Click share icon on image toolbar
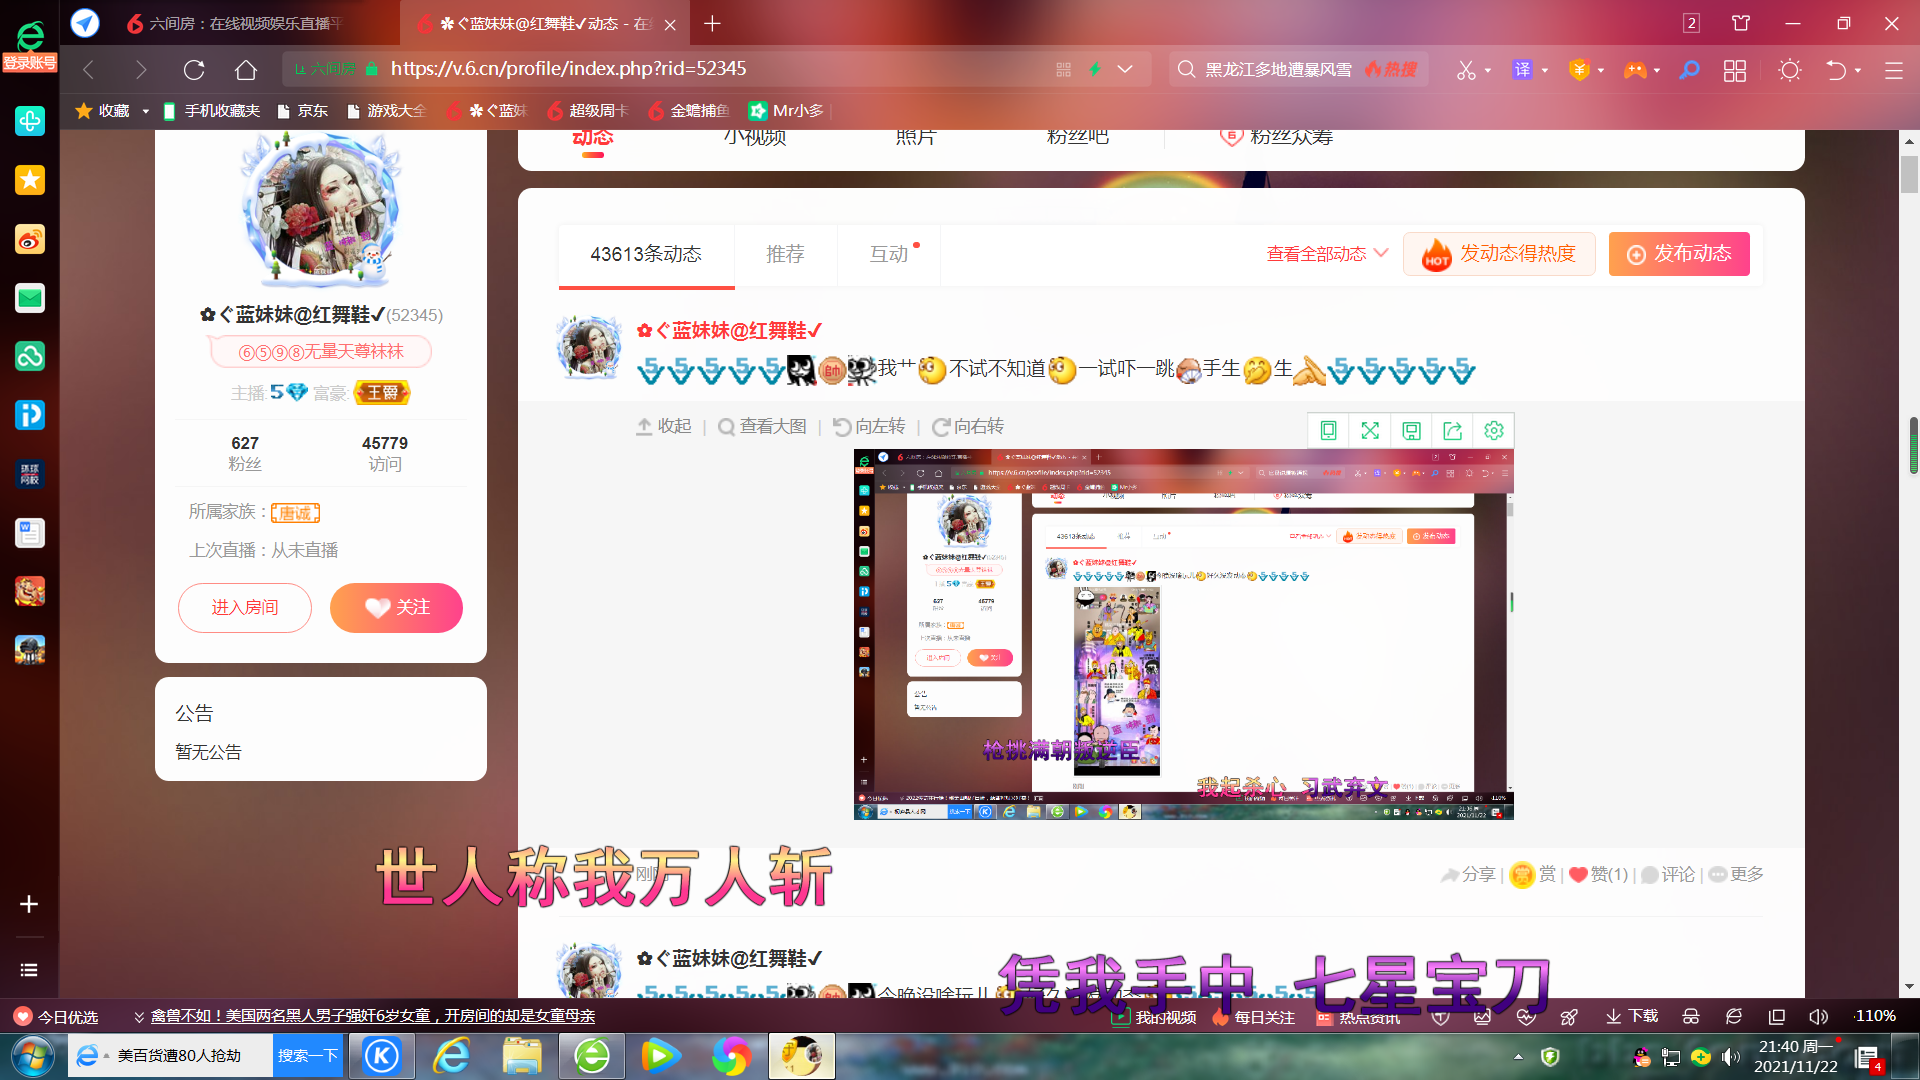This screenshot has width=1920, height=1080. [1452, 430]
